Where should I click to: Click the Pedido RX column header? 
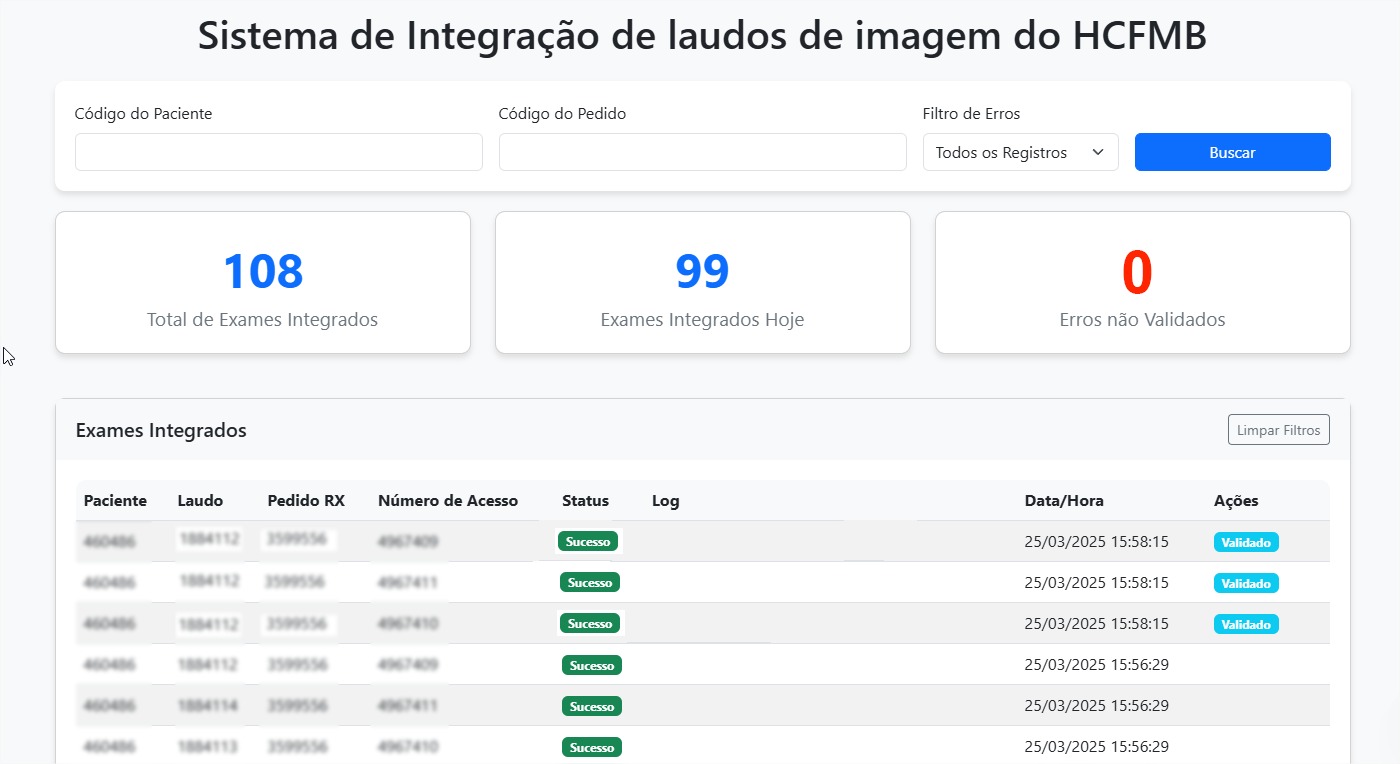(x=306, y=501)
